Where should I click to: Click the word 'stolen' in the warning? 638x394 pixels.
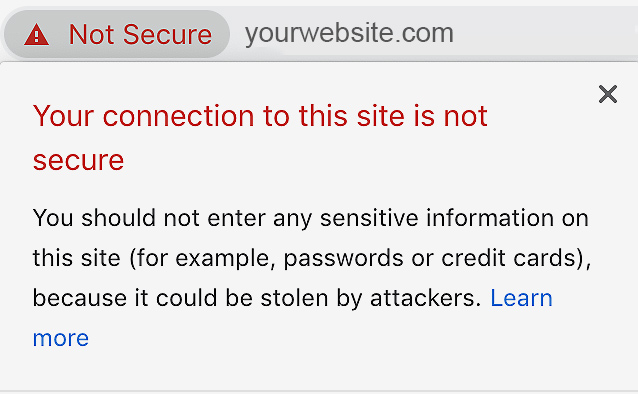point(294,298)
